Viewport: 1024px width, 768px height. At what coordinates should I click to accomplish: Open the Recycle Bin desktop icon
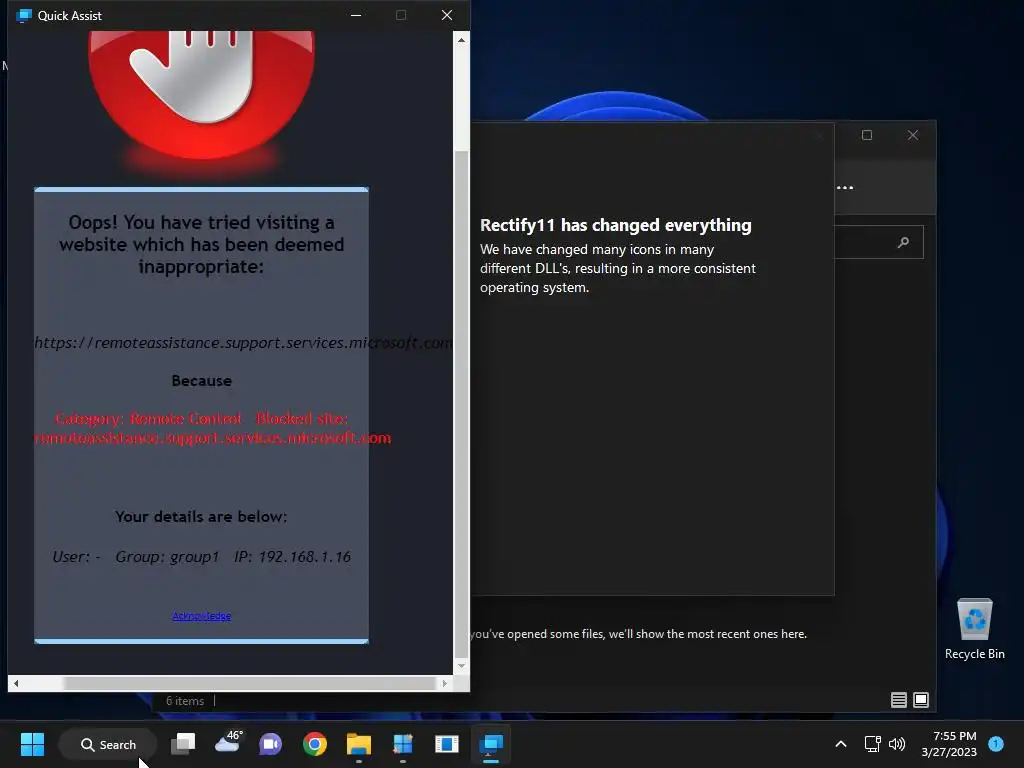point(974,630)
